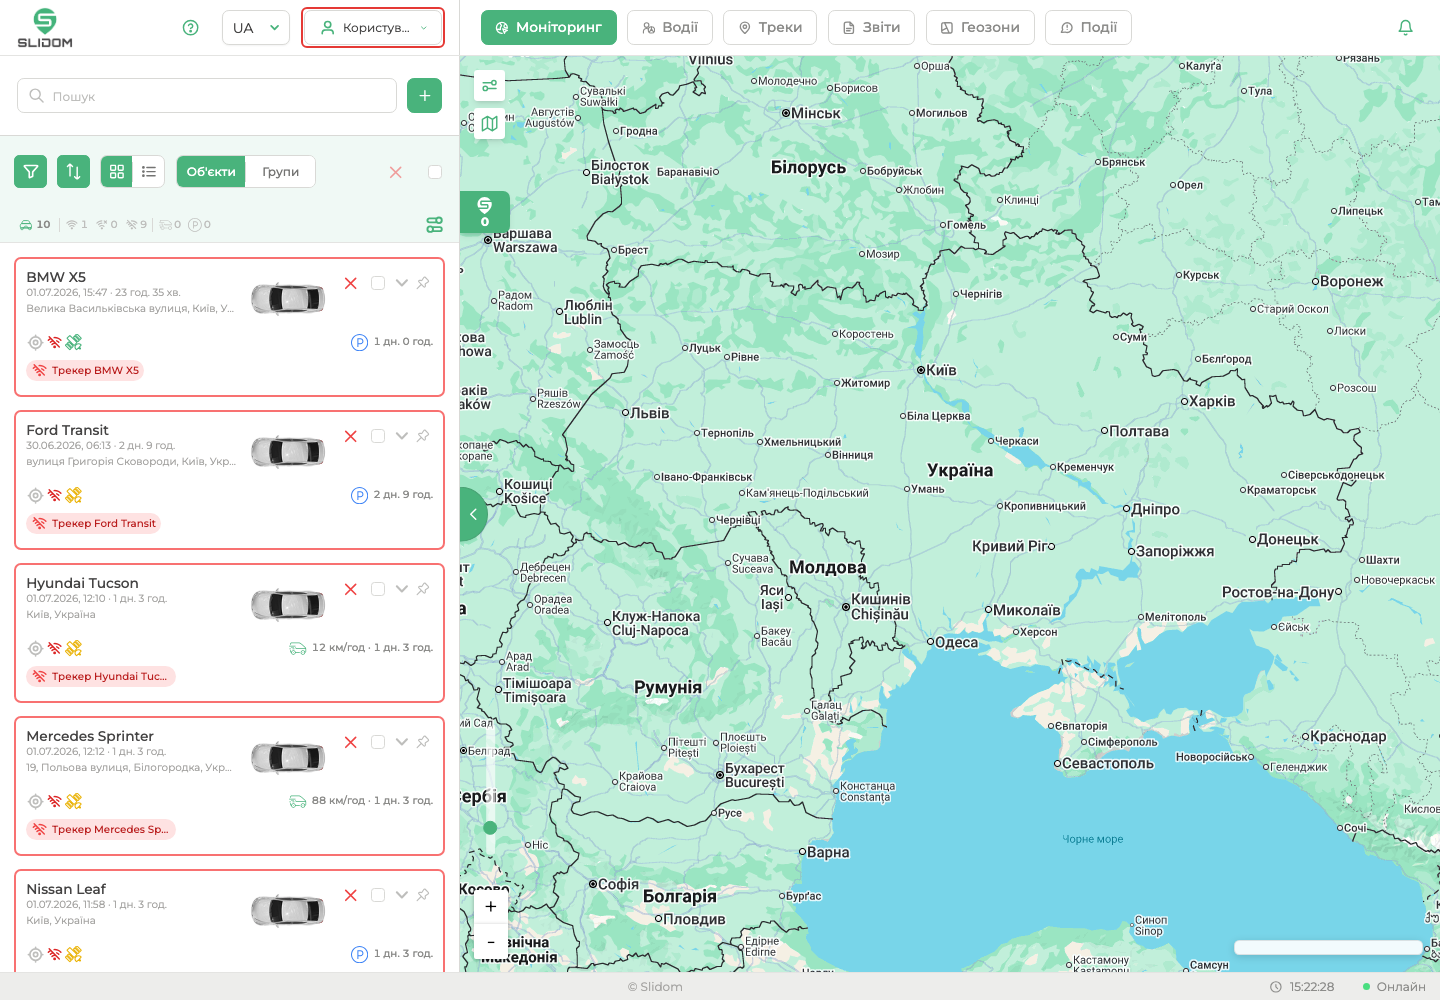
Task: Pin the Mercedes Sprinter object
Action: pos(423,742)
